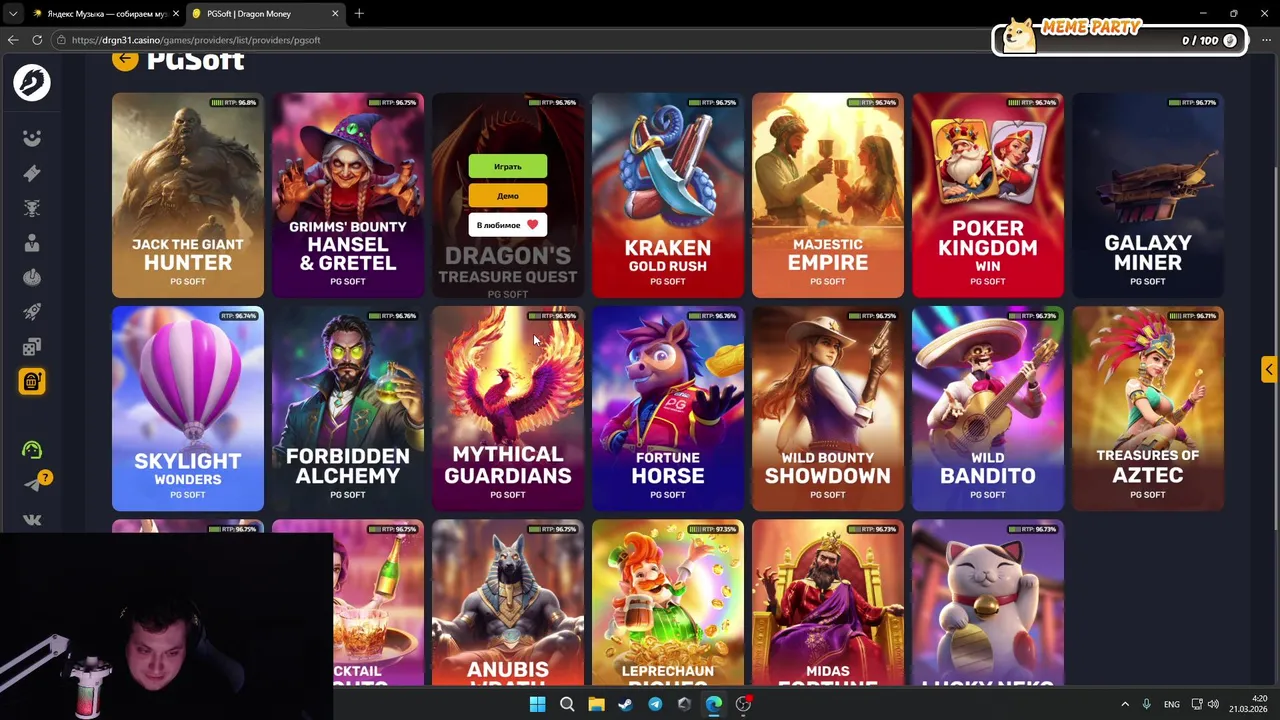Open Mythical Guardians game card
The width and height of the screenshot is (1280, 720).
point(508,409)
